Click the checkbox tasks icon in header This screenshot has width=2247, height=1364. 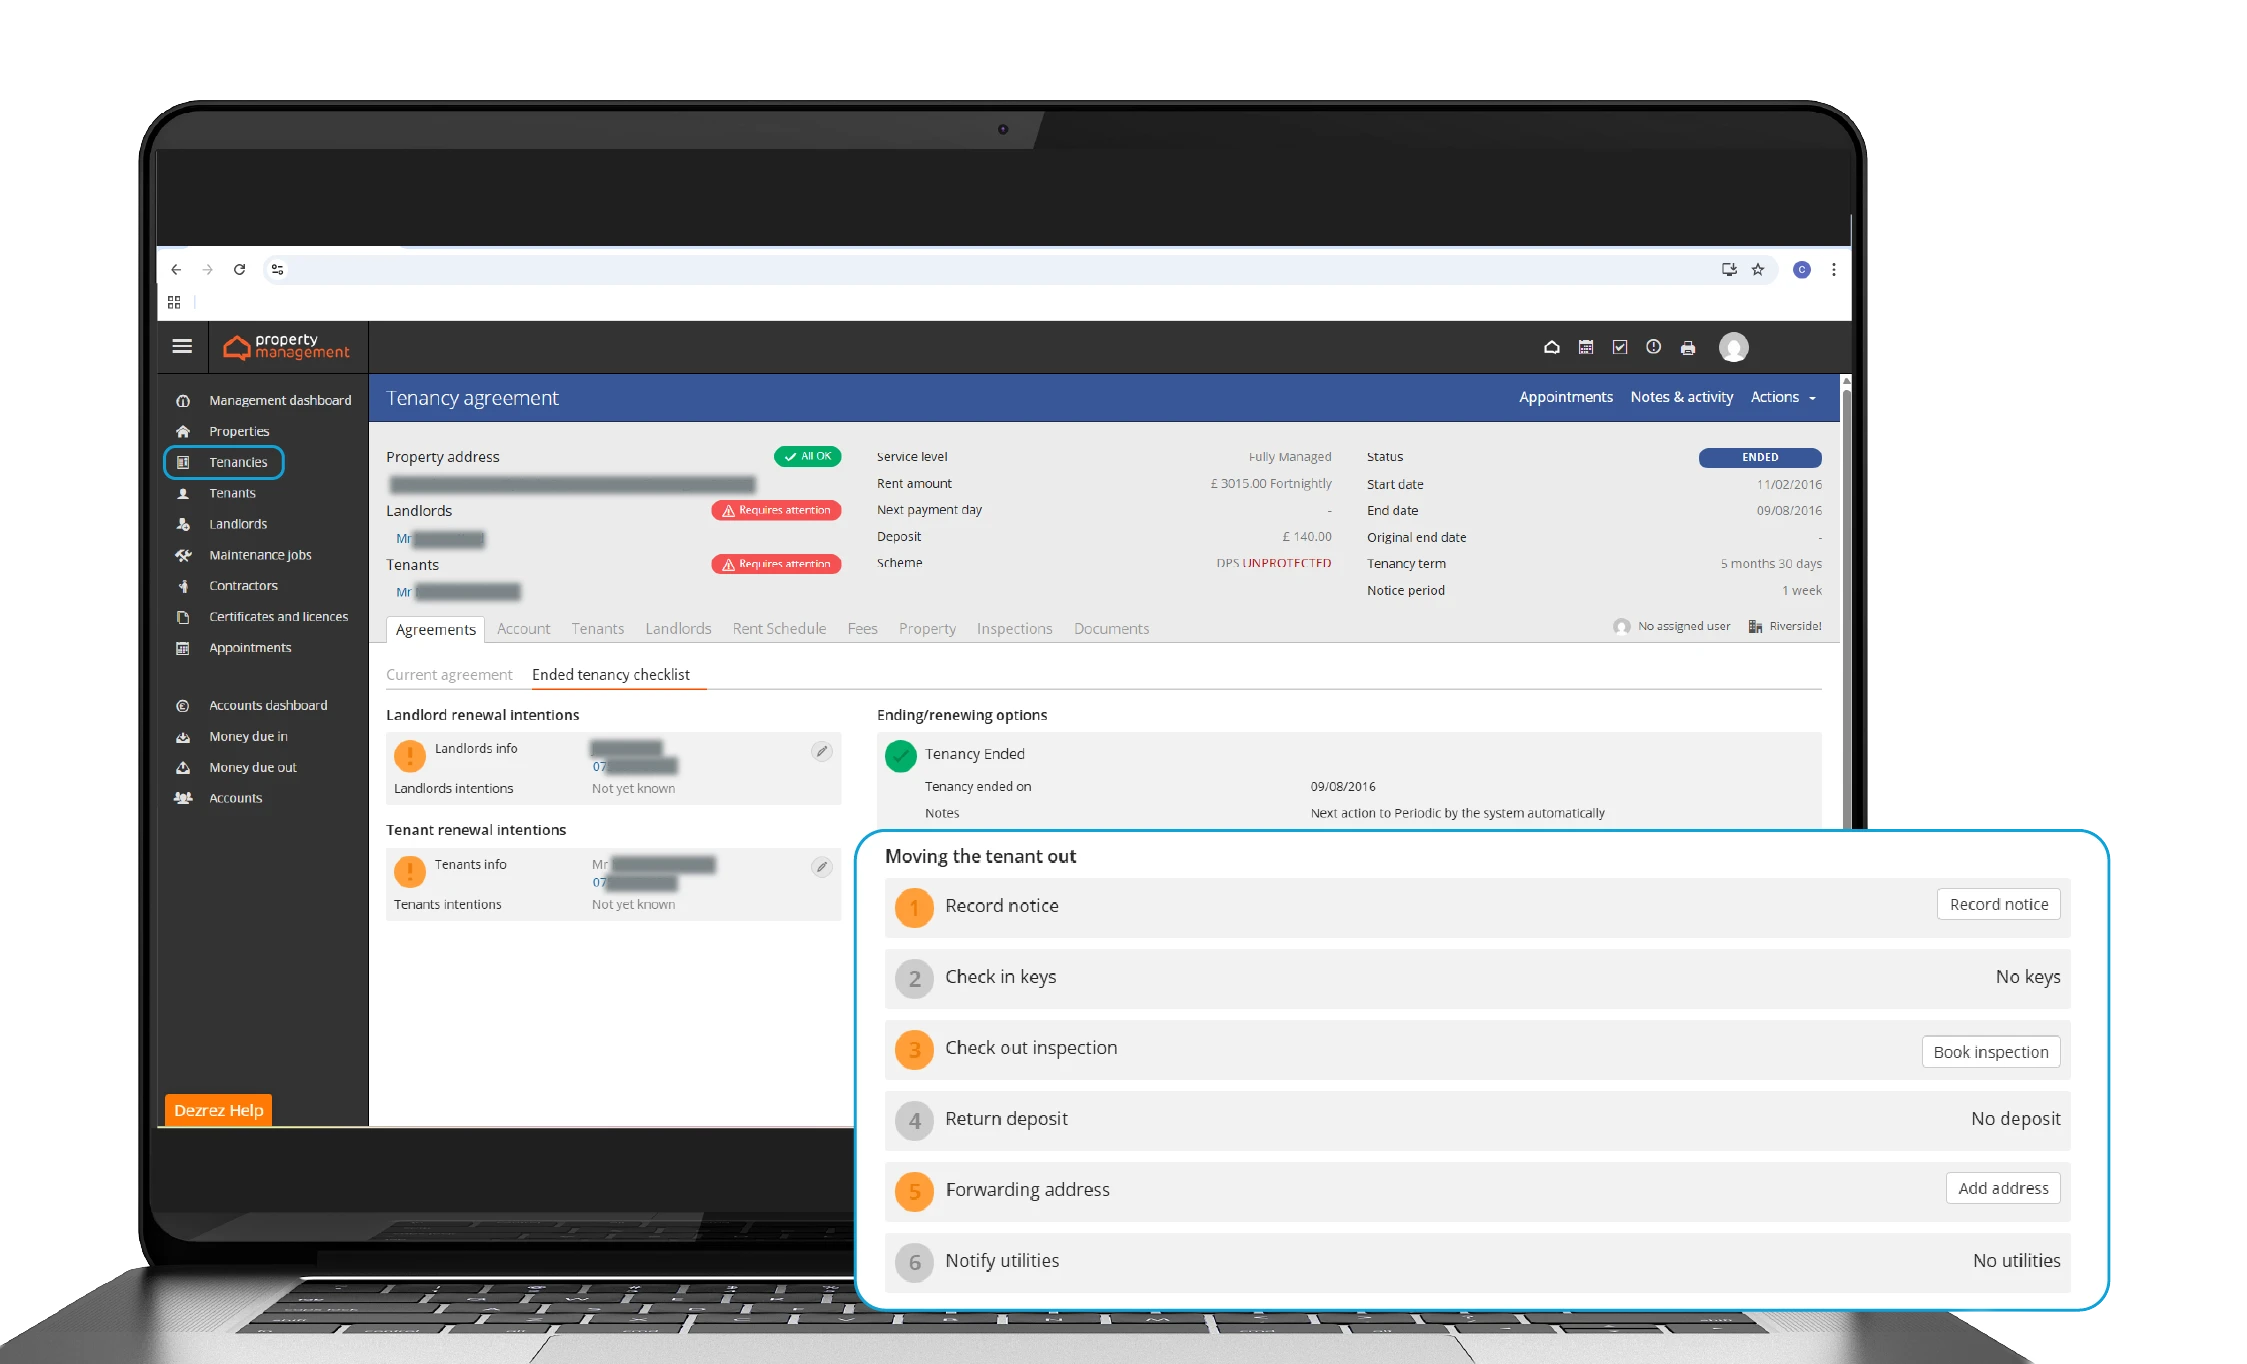[x=1620, y=347]
